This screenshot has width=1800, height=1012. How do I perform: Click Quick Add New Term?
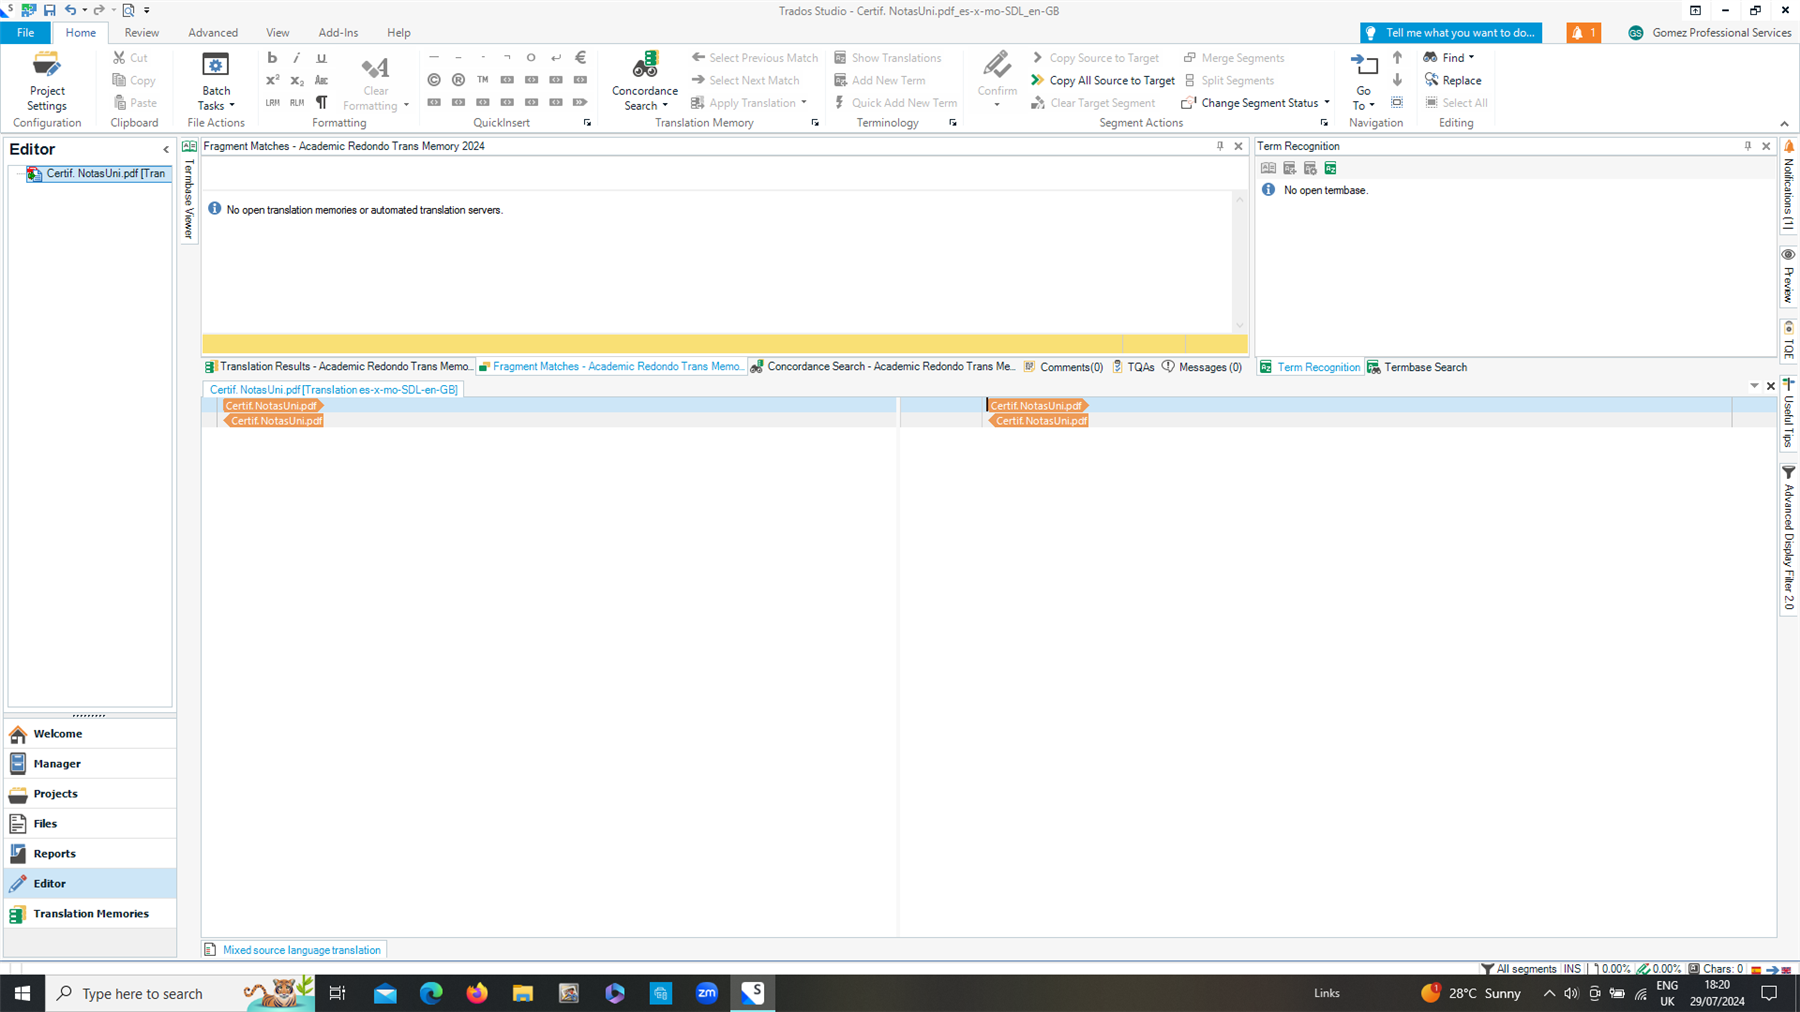(x=895, y=103)
